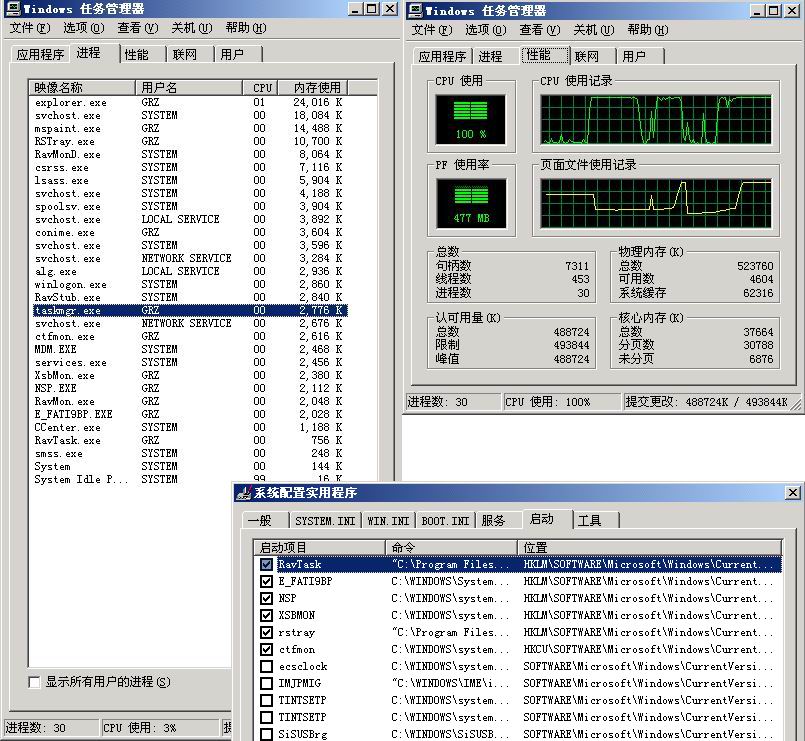Open WIN.INI tab
805x741 pixels.
click(x=388, y=521)
